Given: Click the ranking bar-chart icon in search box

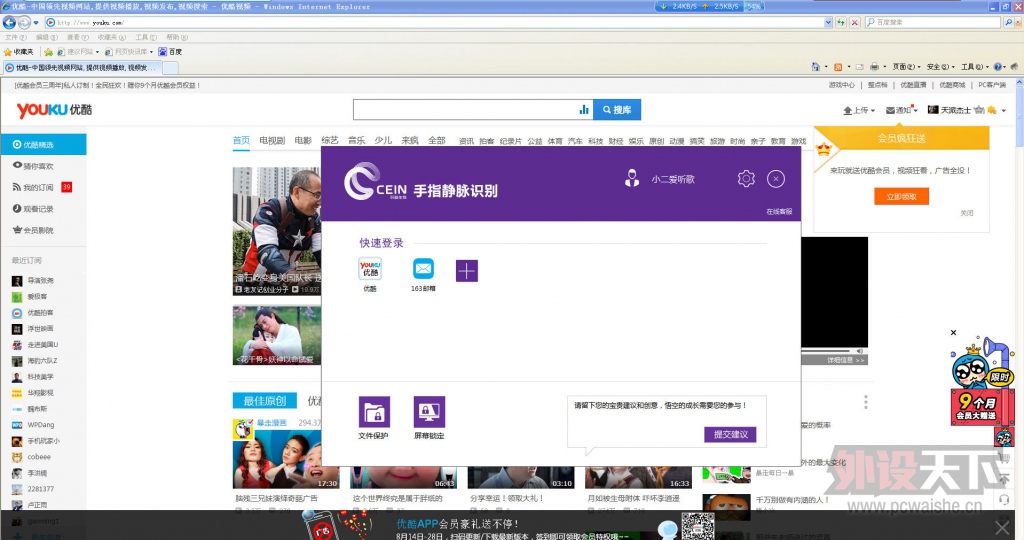Looking at the screenshot, I should click(584, 110).
